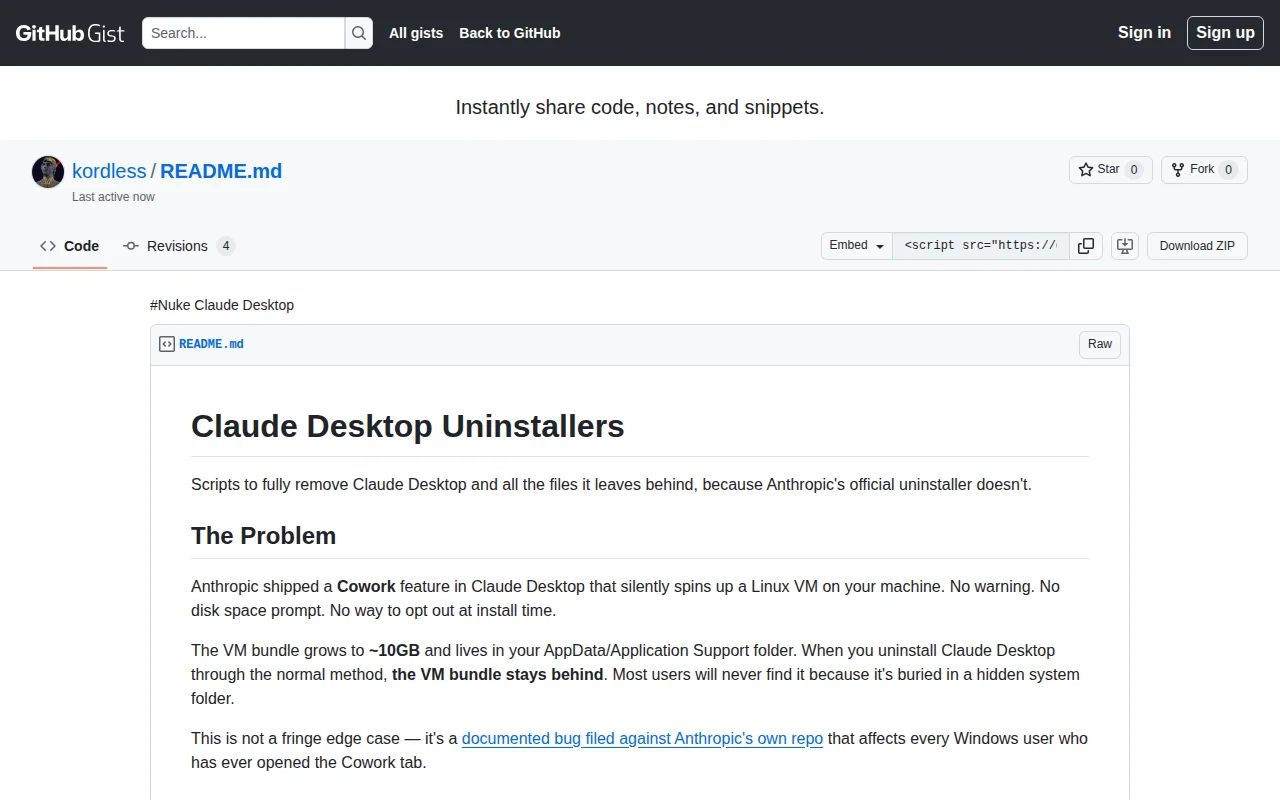Copy the embed script with clipboard icon
The width and height of the screenshot is (1280, 800).
pyautogui.click(x=1086, y=246)
